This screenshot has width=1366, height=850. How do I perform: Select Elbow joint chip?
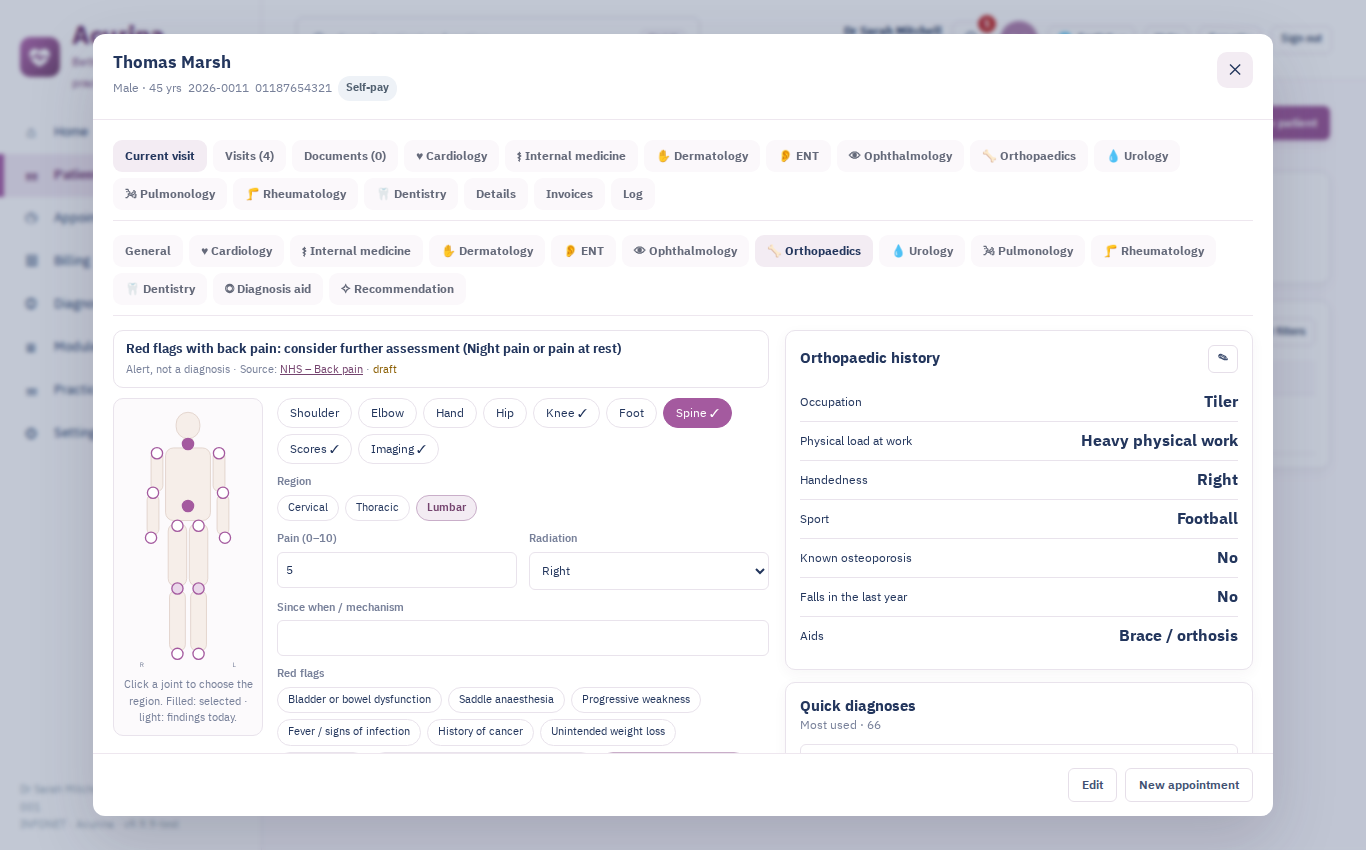[387, 413]
